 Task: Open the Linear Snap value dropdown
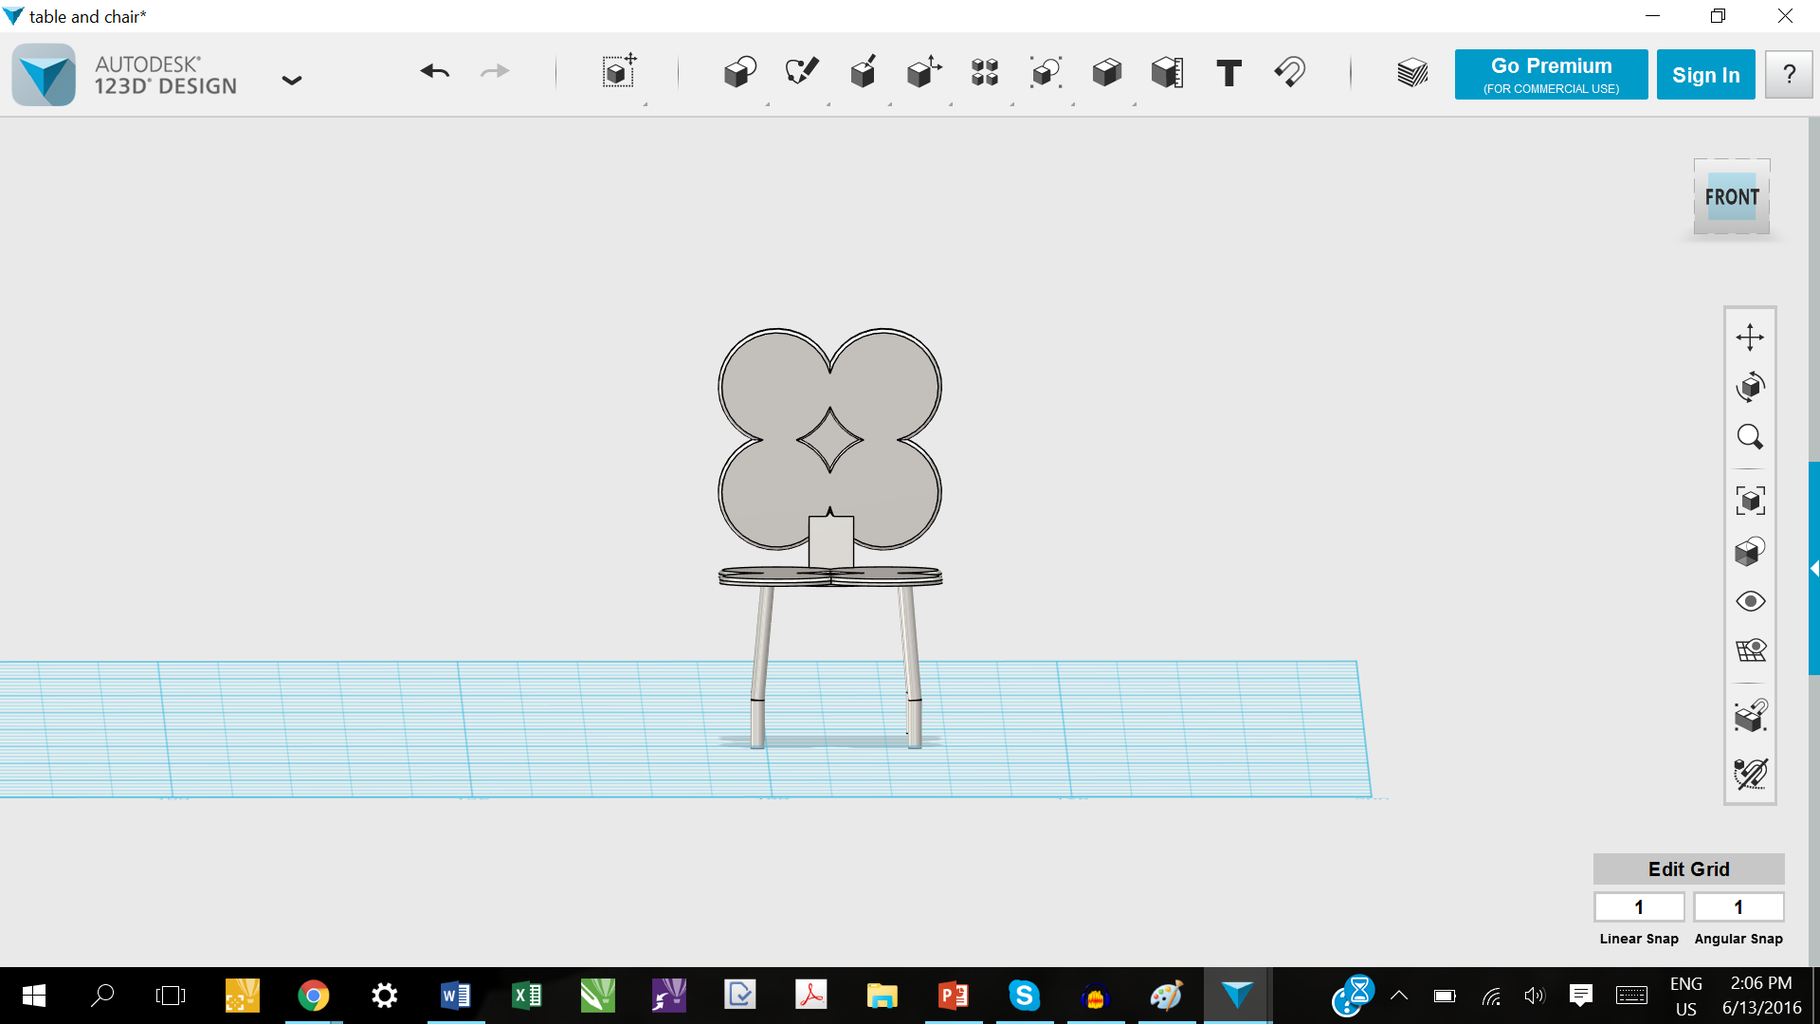click(1639, 907)
